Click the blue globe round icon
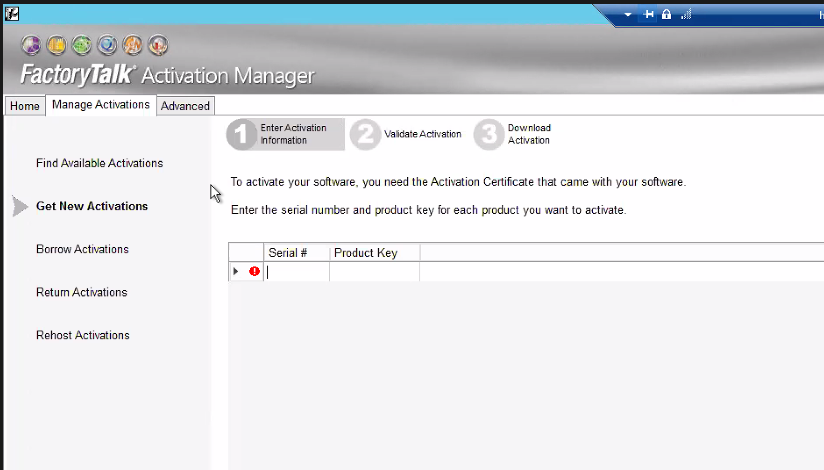The height and width of the screenshot is (470, 824). pos(107,45)
